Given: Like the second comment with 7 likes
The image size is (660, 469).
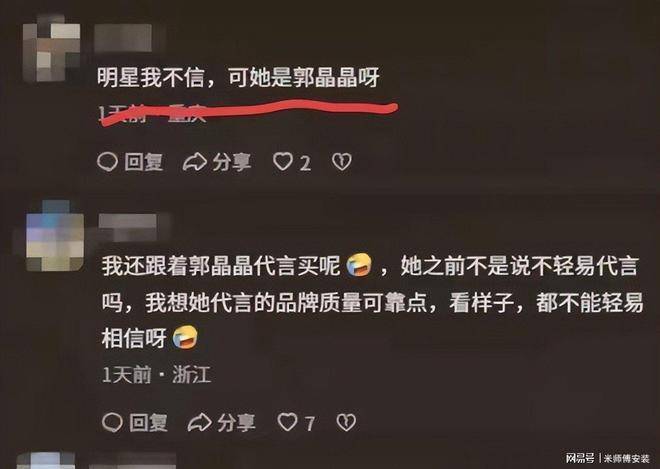Looking at the screenshot, I should [287, 422].
